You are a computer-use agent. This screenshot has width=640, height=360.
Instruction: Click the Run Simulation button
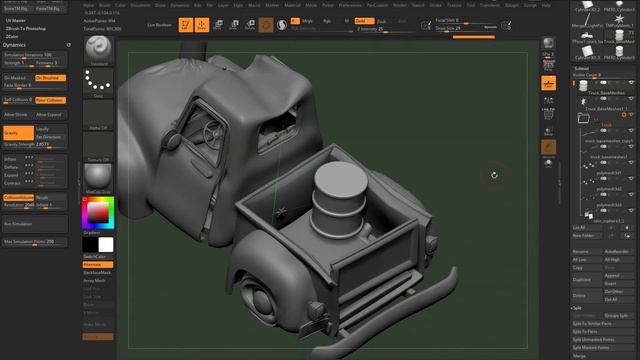pyautogui.click(x=35, y=224)
